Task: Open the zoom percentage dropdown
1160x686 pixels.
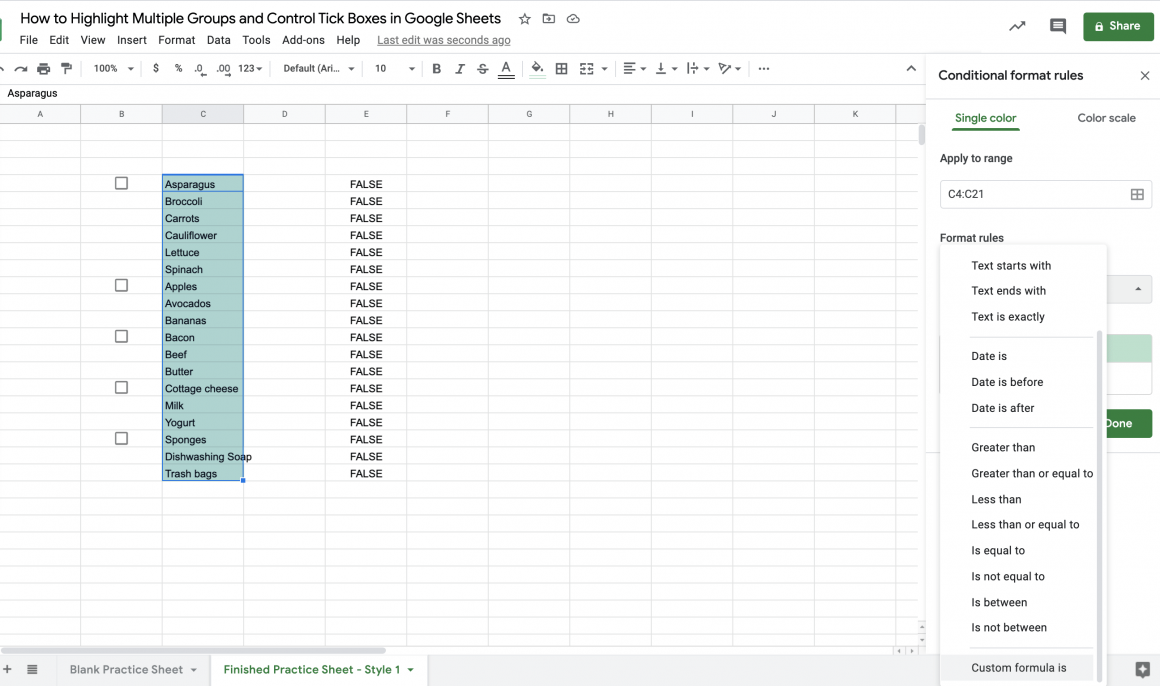Action: pos(111,68)
